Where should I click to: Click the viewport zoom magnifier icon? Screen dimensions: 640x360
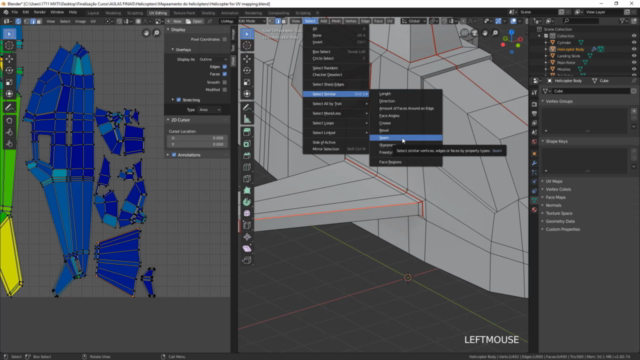pyautogui.click(x=495, y=33)
